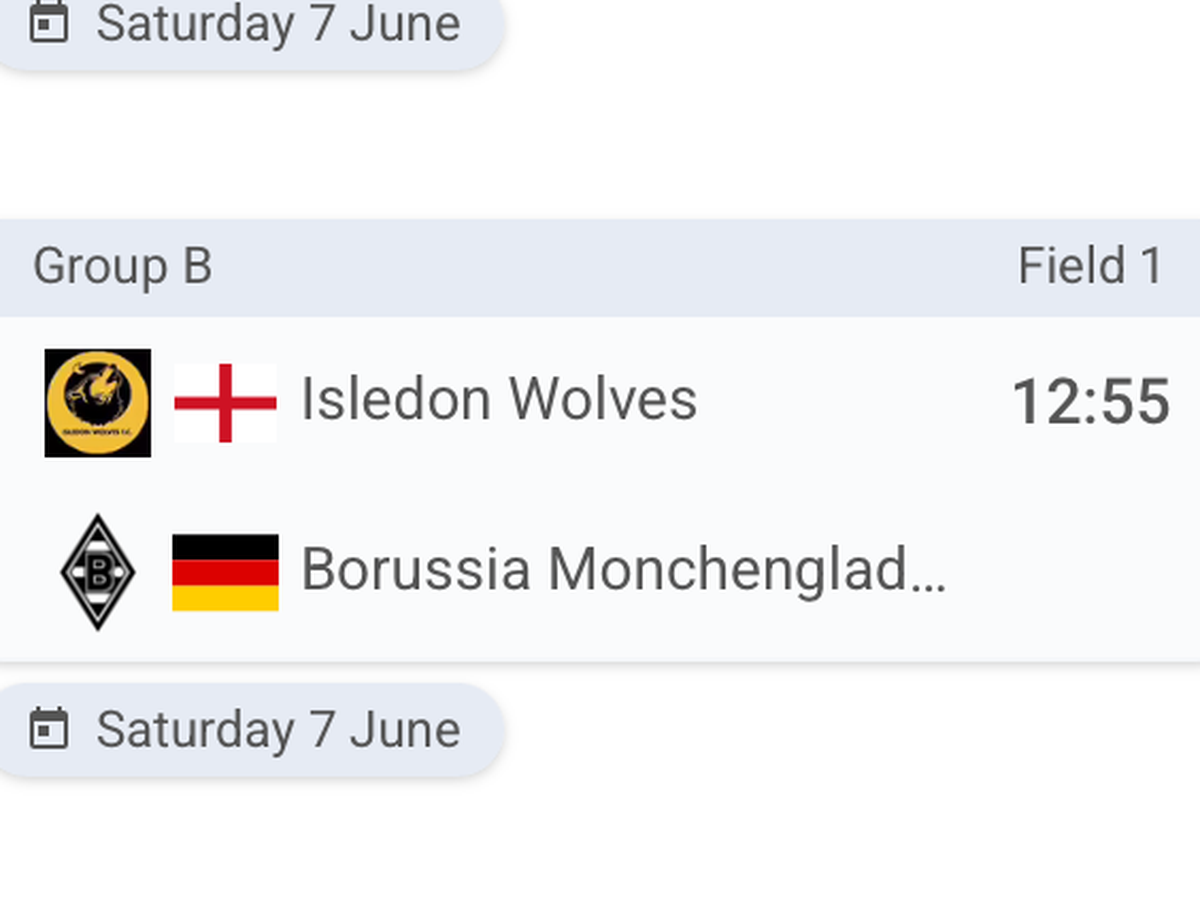This screenshot has width=1200, height=900.
Task: Click the Group B label
Action: tap(122, 267)
